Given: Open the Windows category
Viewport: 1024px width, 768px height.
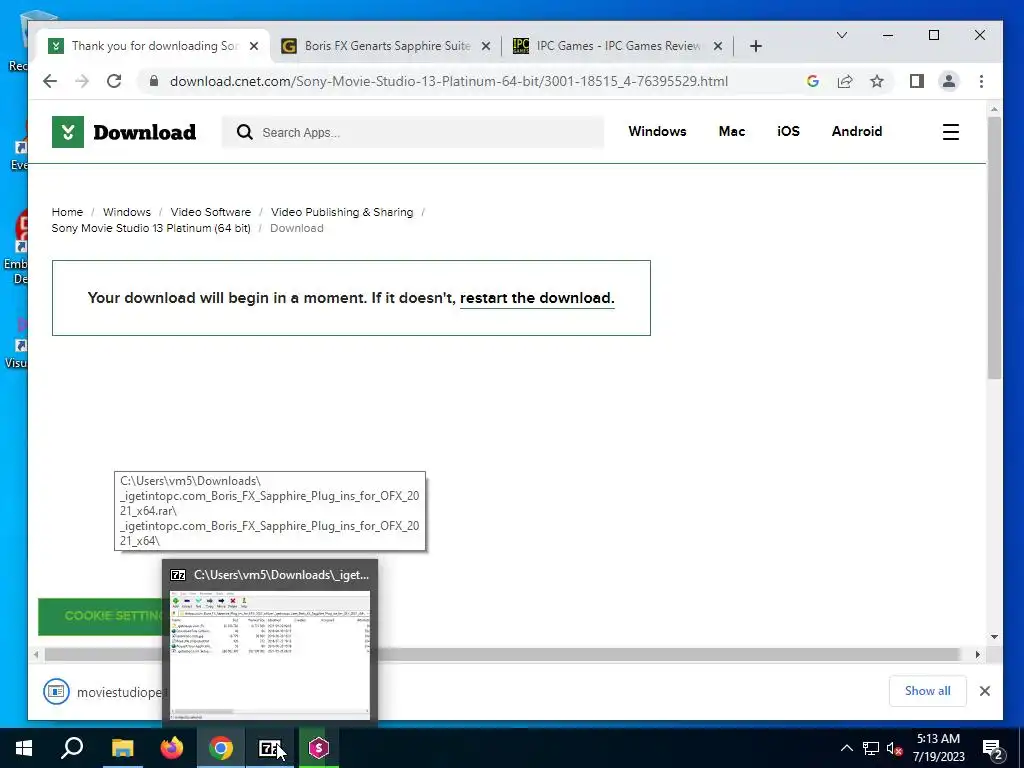Looking at the screenshot, I should (657, 131).
